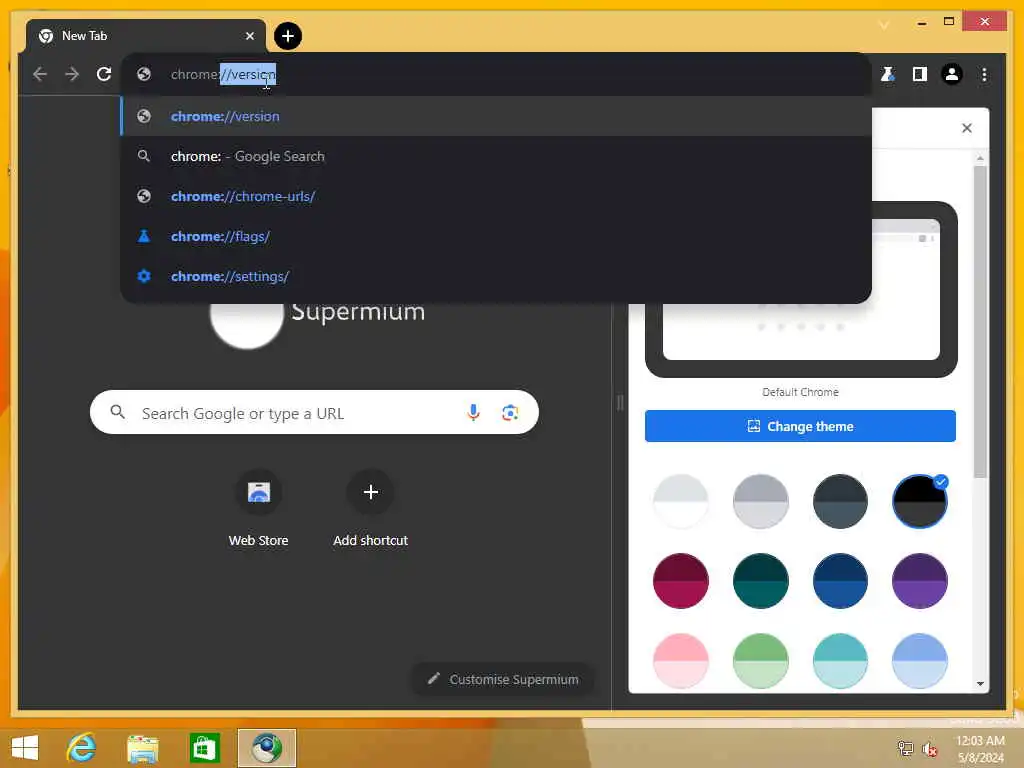Go back using the back arrow
The height and width of the screenshot is (768, 1024).
(x=40, y=74)
